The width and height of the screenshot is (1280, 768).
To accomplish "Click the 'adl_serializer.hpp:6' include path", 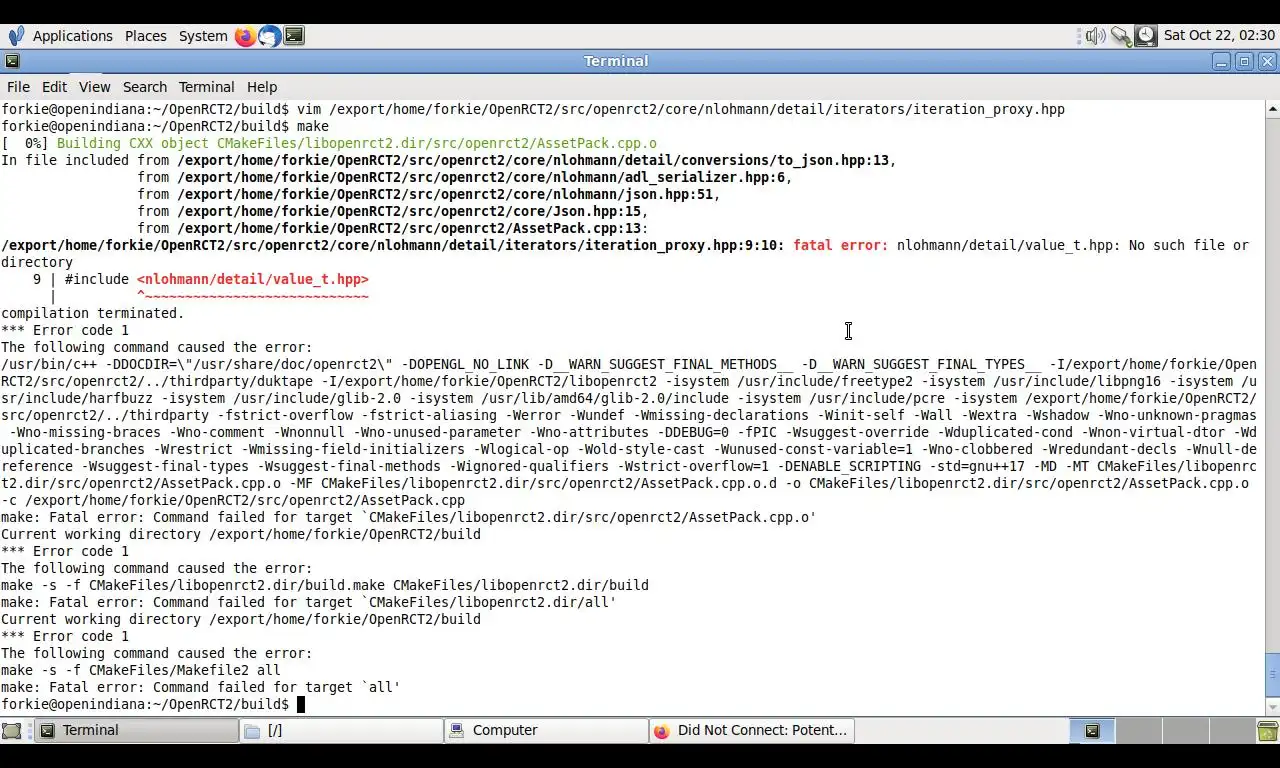I will pos(483,177).
